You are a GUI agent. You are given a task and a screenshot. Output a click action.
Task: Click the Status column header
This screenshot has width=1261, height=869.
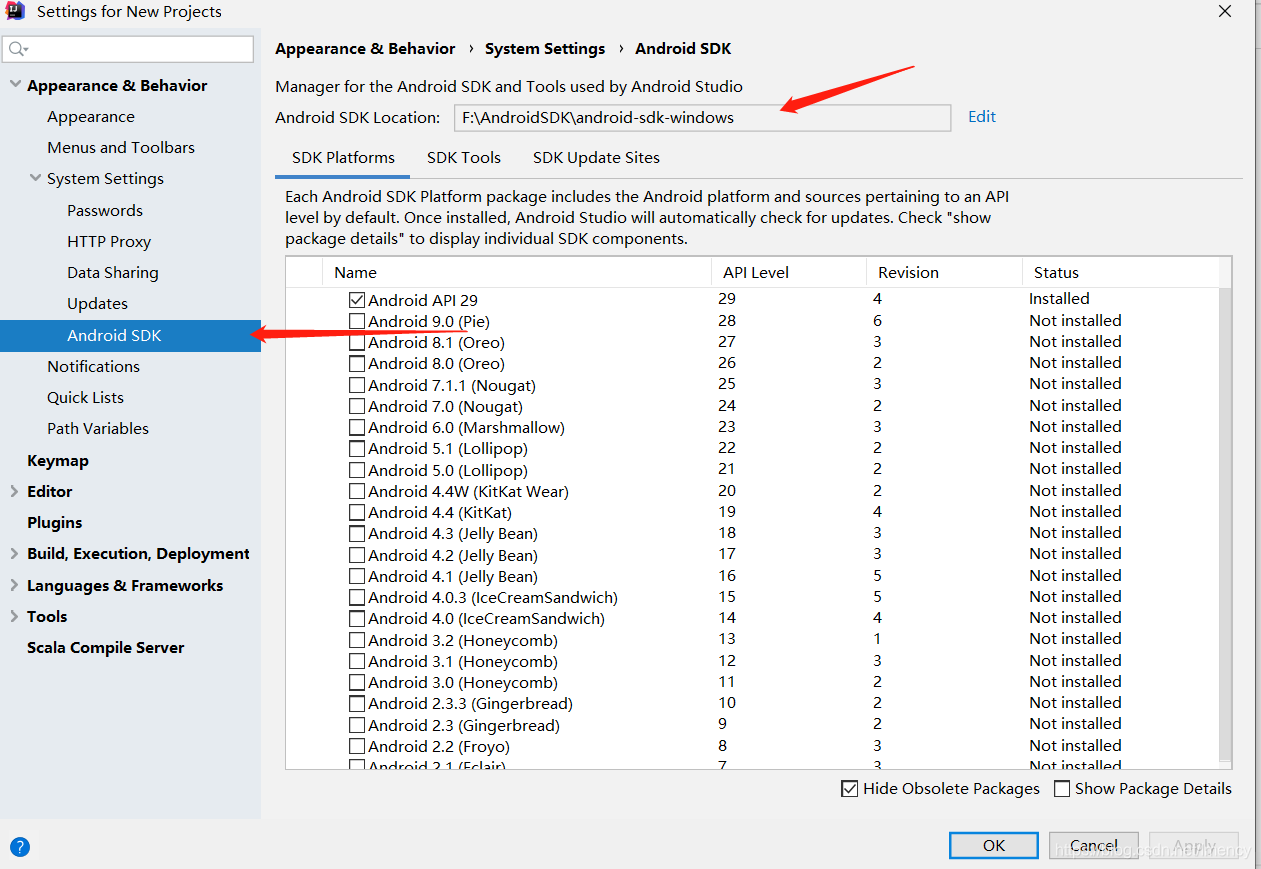[1120, 272]
